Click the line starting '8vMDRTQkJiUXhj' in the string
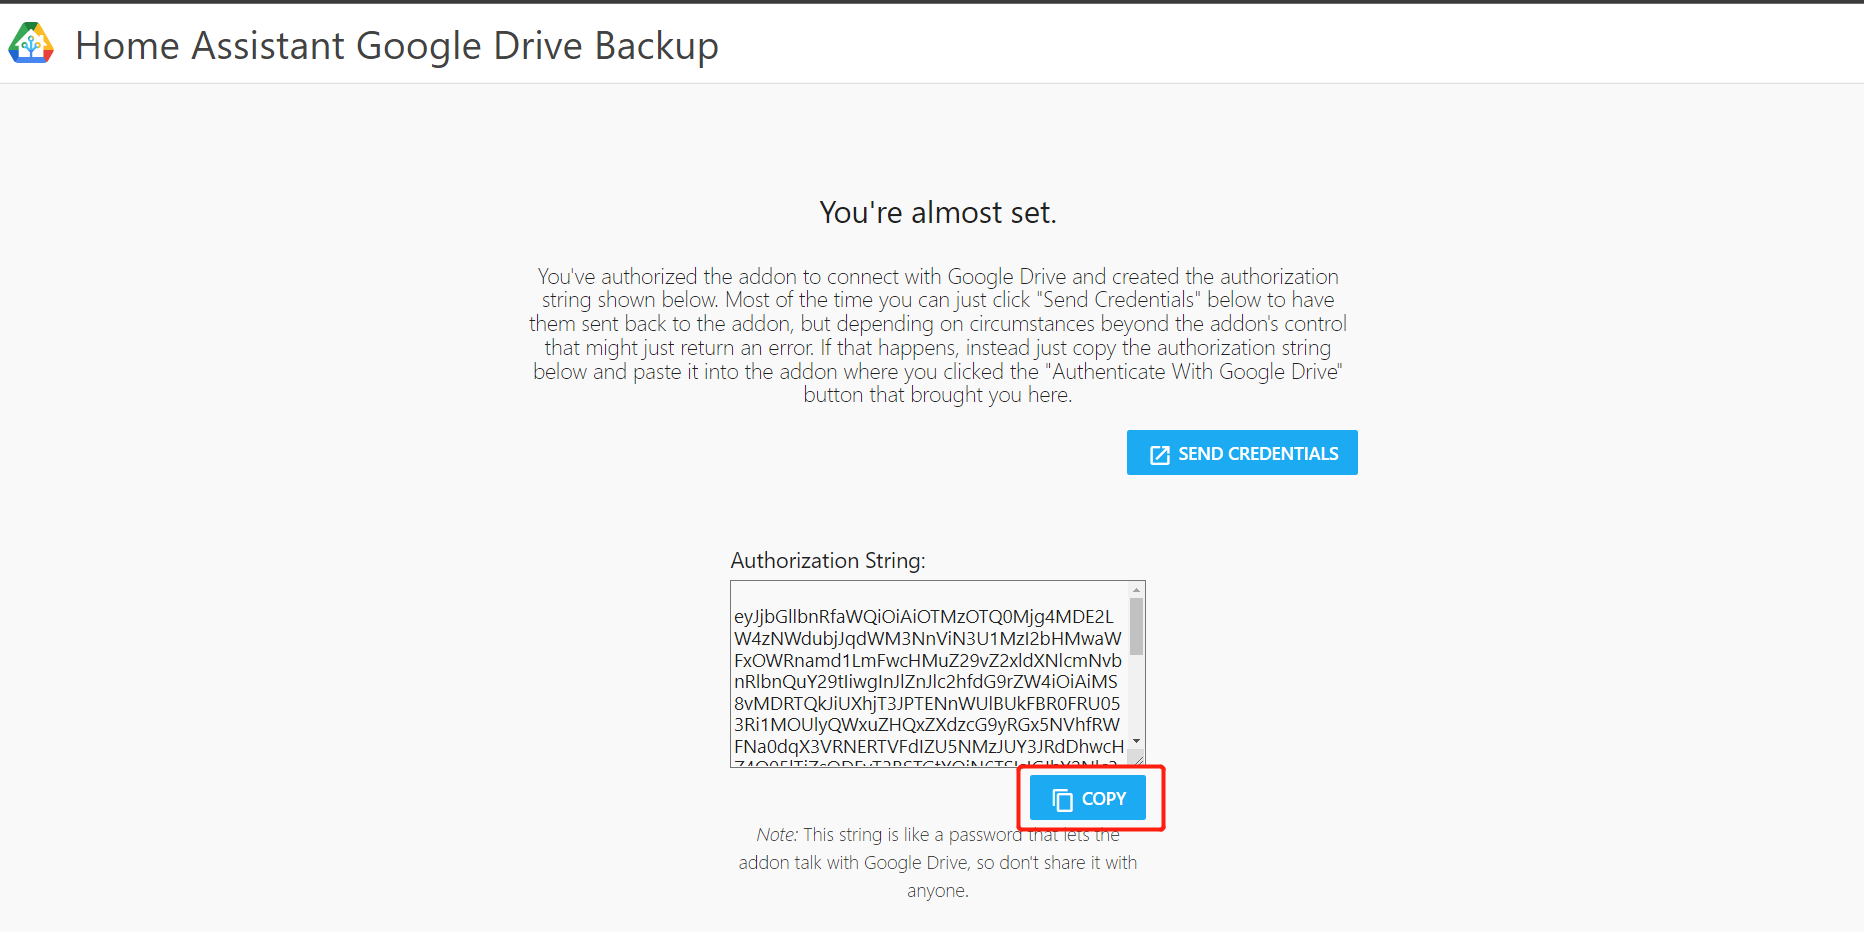 click(927, 703)
